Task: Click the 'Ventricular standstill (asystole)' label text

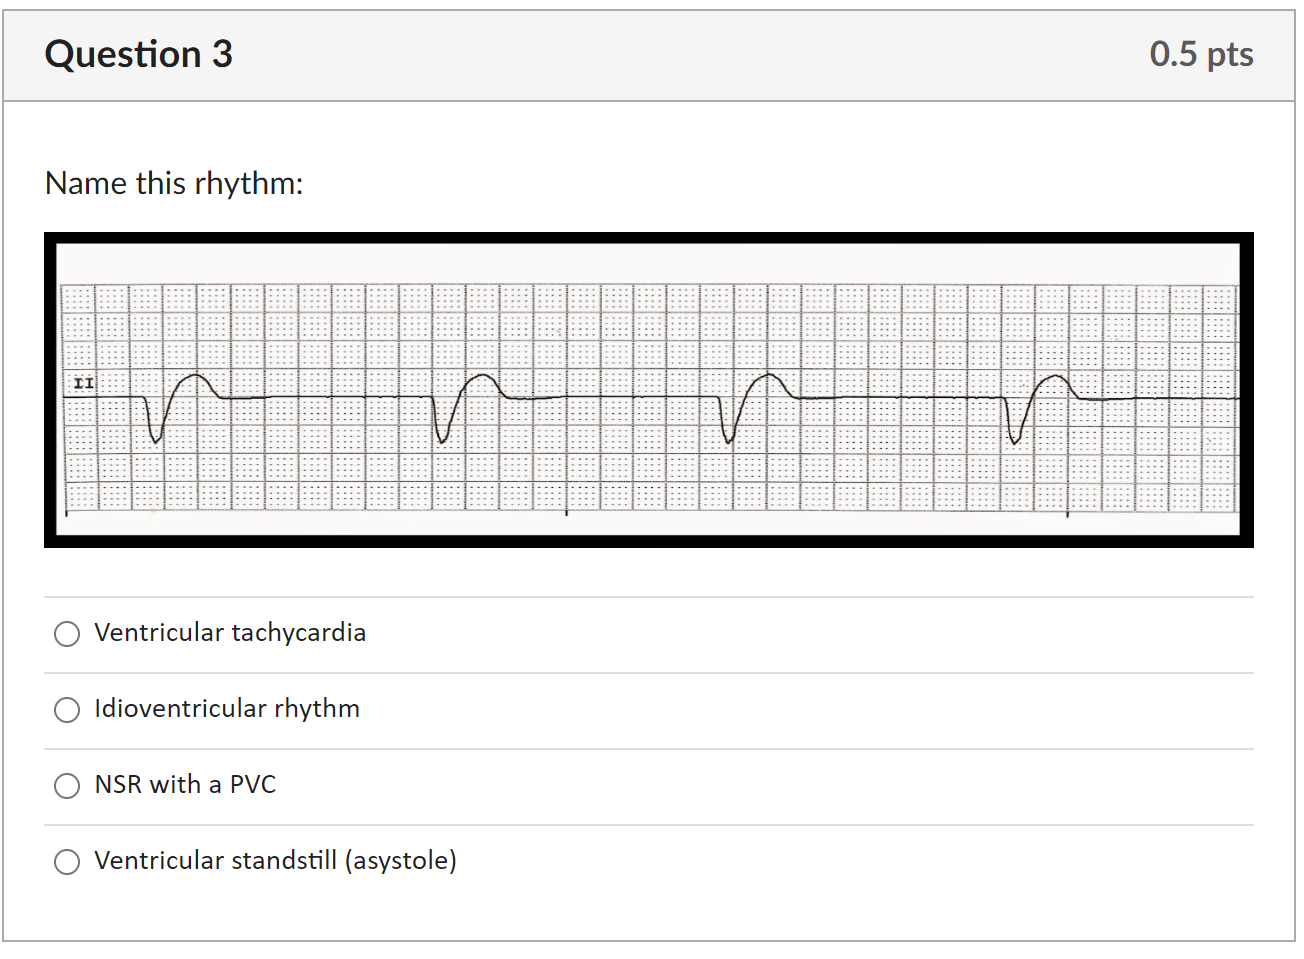Action: click(275, 861)
